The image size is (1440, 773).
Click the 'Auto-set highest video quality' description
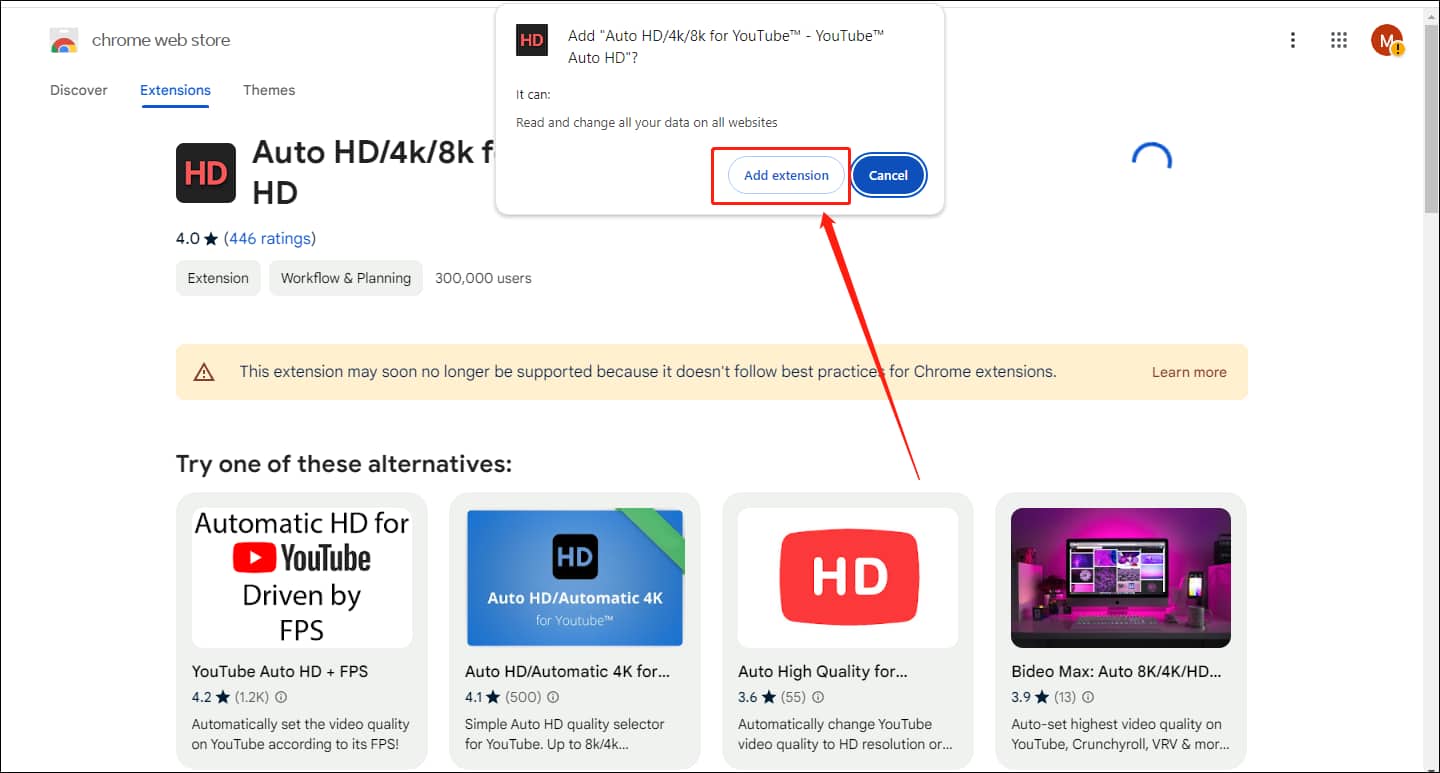(1120, 734)
